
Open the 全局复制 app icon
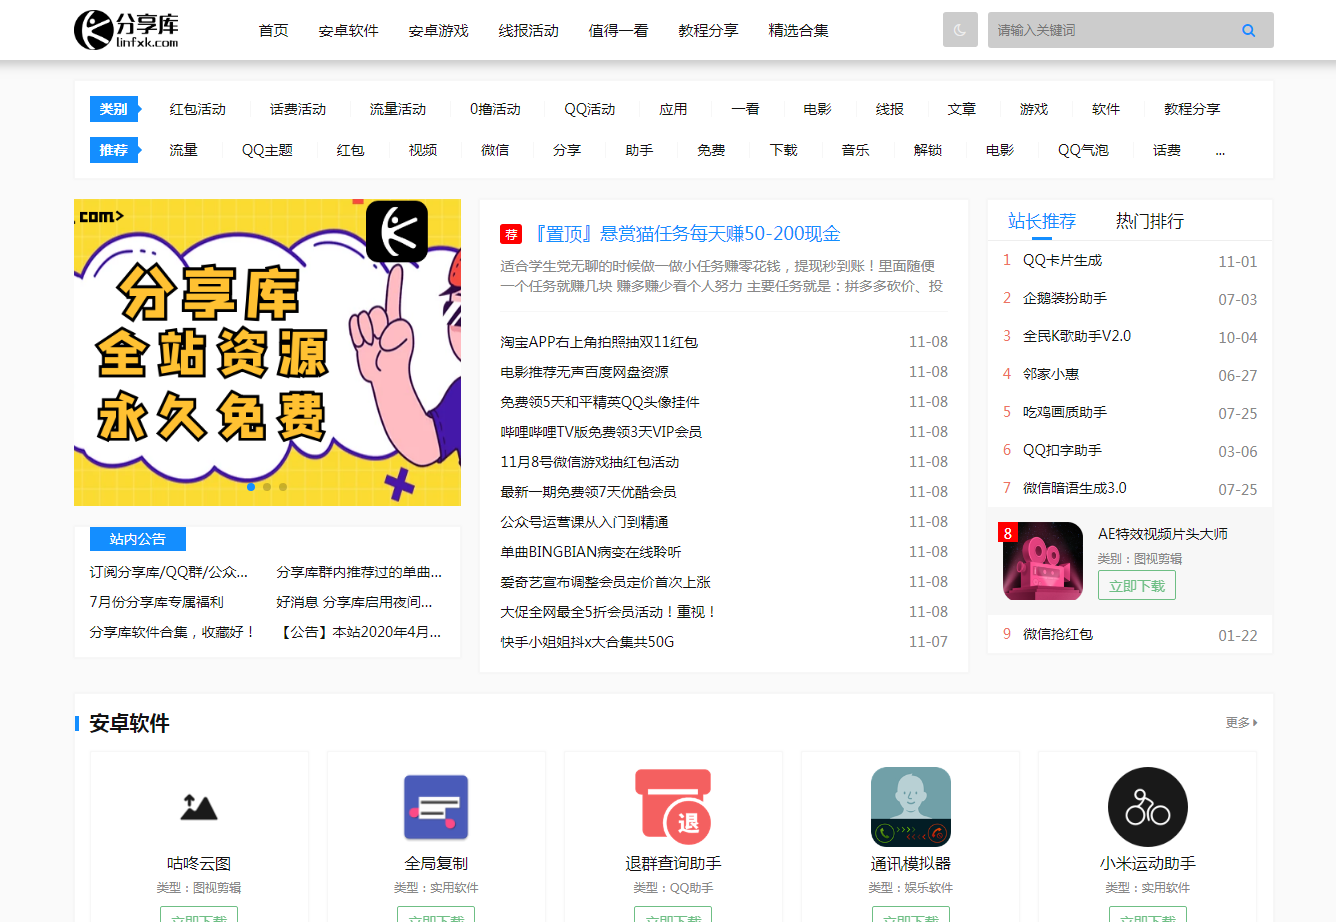coord(436,807)
